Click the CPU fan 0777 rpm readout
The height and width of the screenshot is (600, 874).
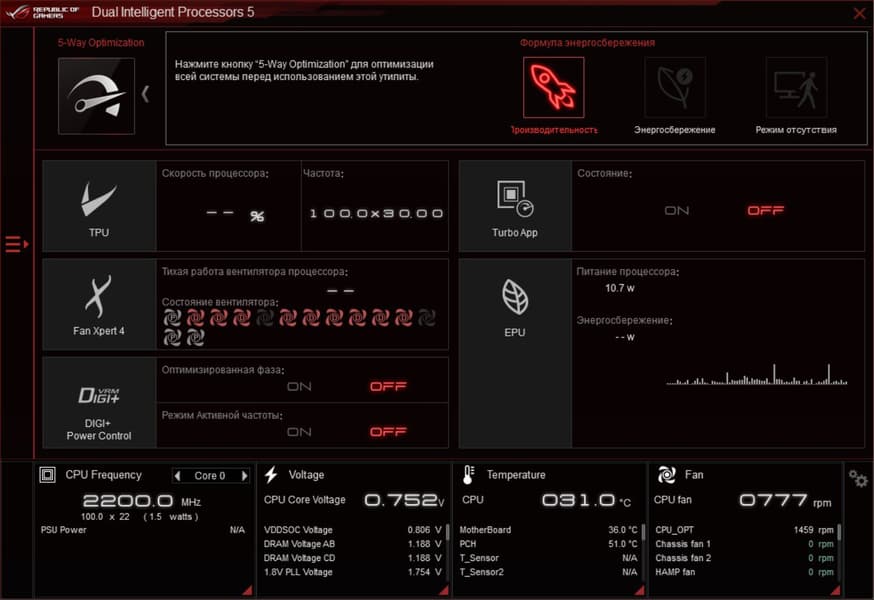pos(785,501)
